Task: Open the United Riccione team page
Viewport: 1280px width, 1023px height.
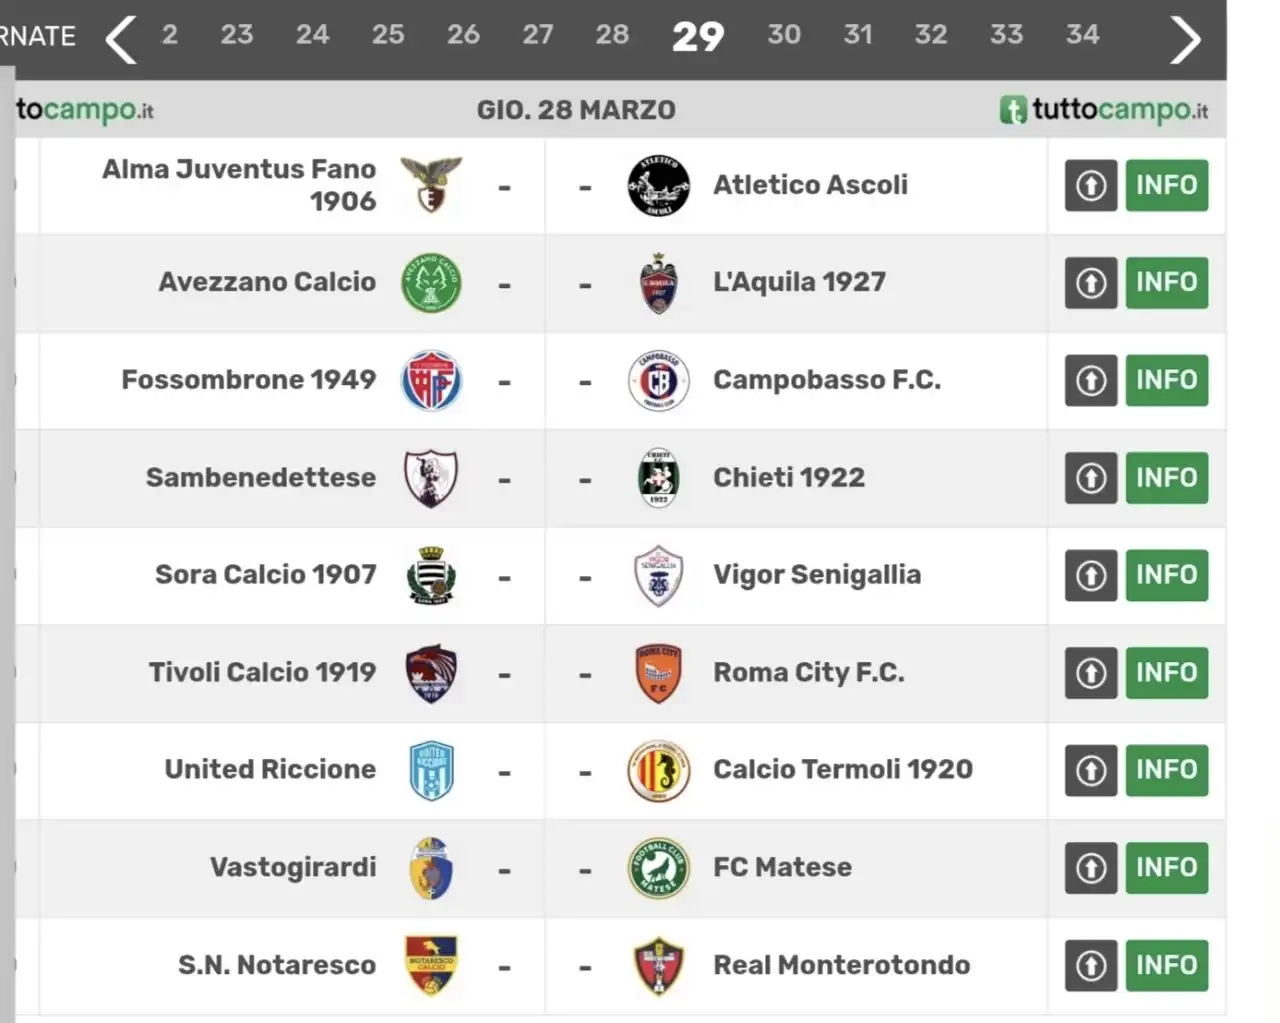Action: tap(270, 769)
